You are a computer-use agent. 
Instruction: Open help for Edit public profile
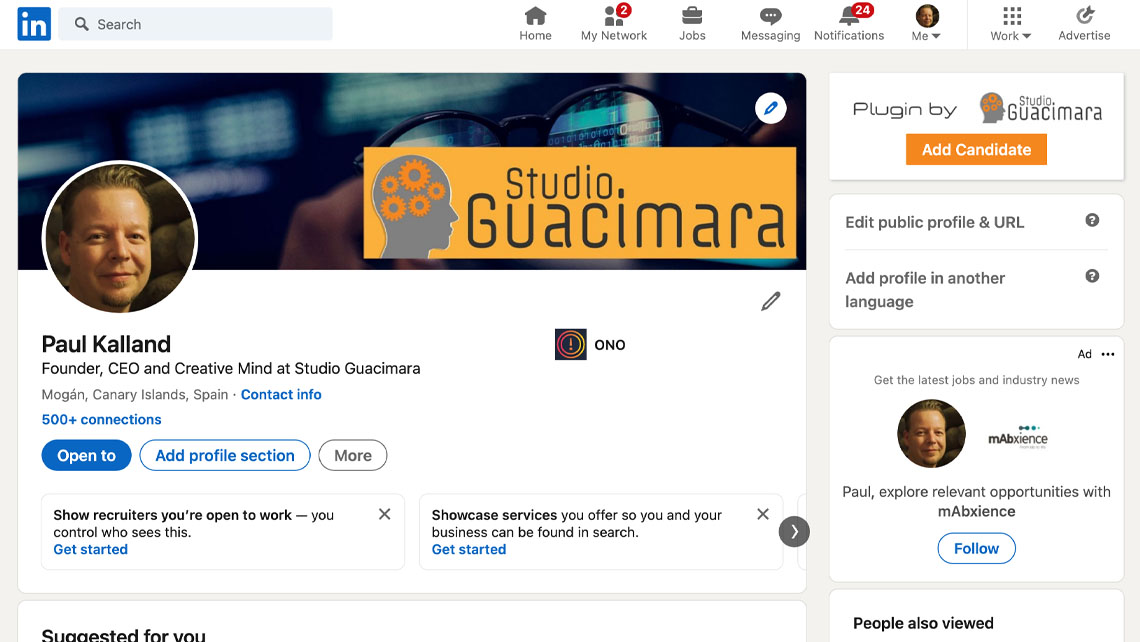pos(1092,220)
